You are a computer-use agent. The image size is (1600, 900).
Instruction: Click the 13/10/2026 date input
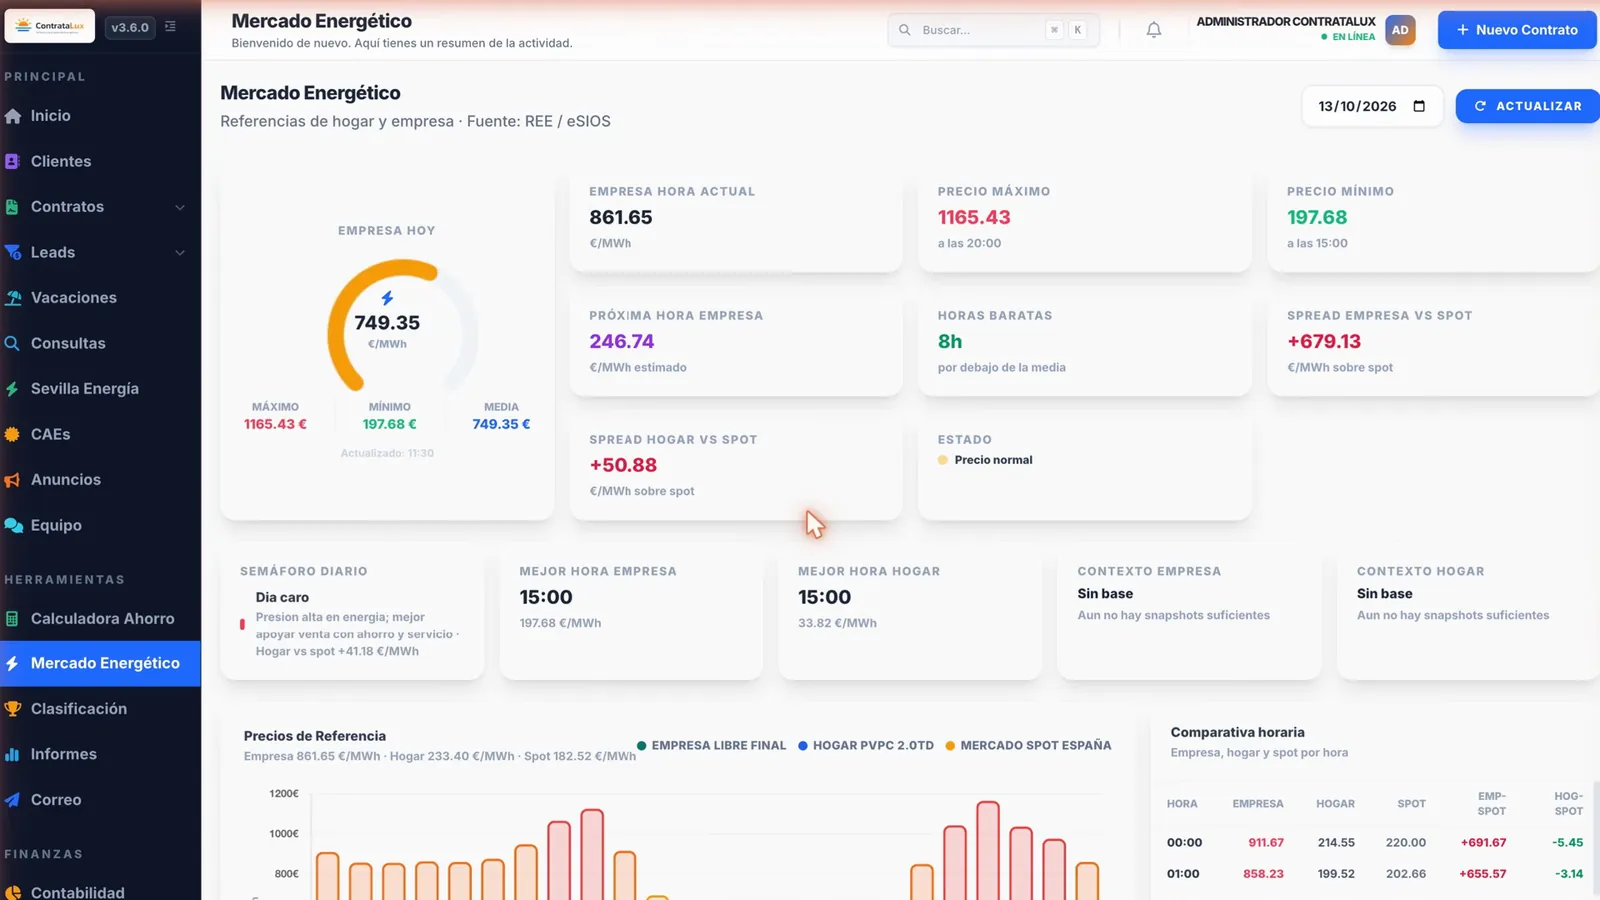[1372, 106]
